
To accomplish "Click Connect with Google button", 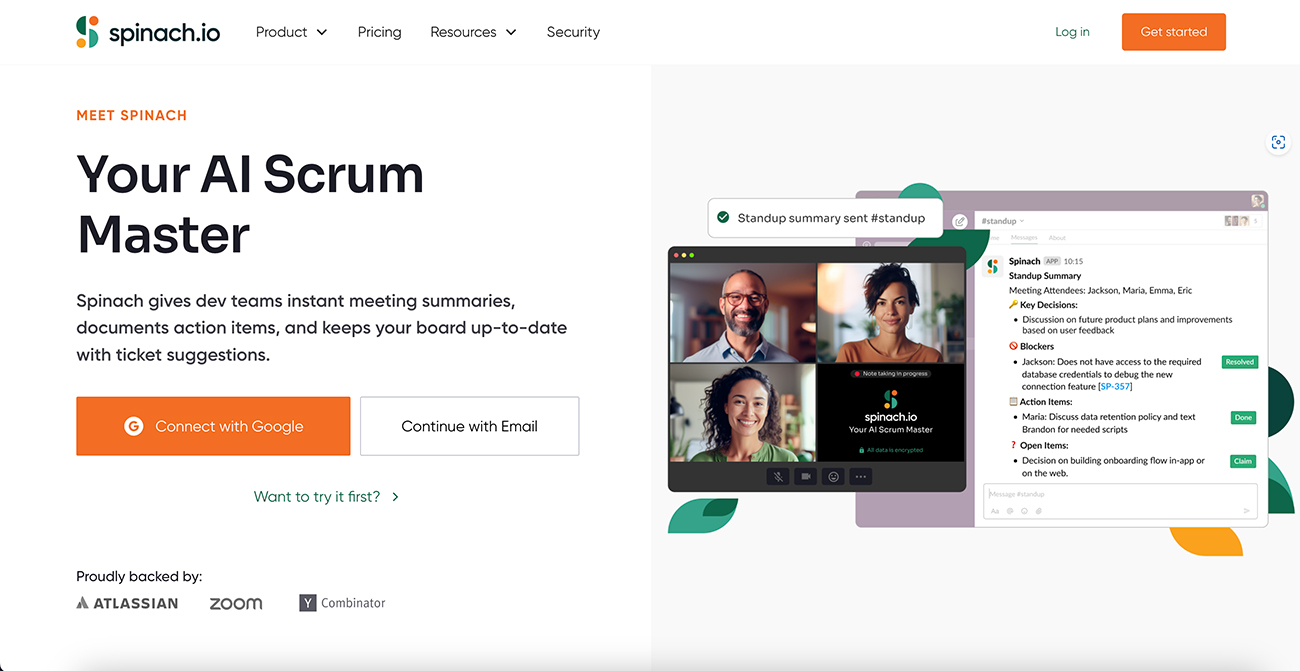I will (x=213, y=426).
